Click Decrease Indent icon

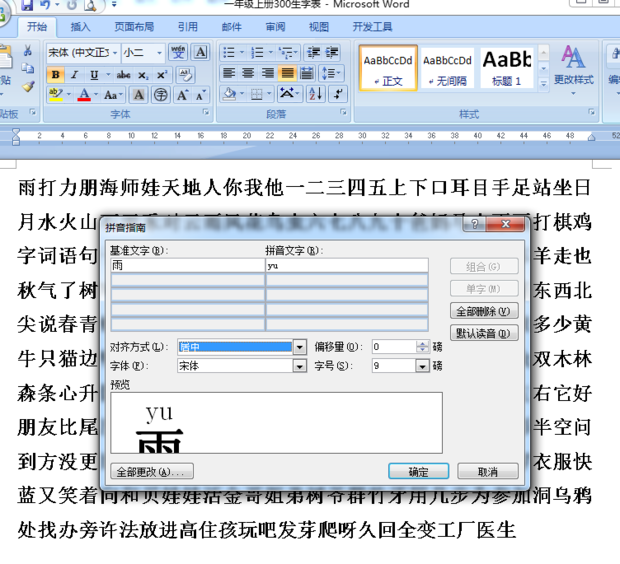(x=314, y=52)
